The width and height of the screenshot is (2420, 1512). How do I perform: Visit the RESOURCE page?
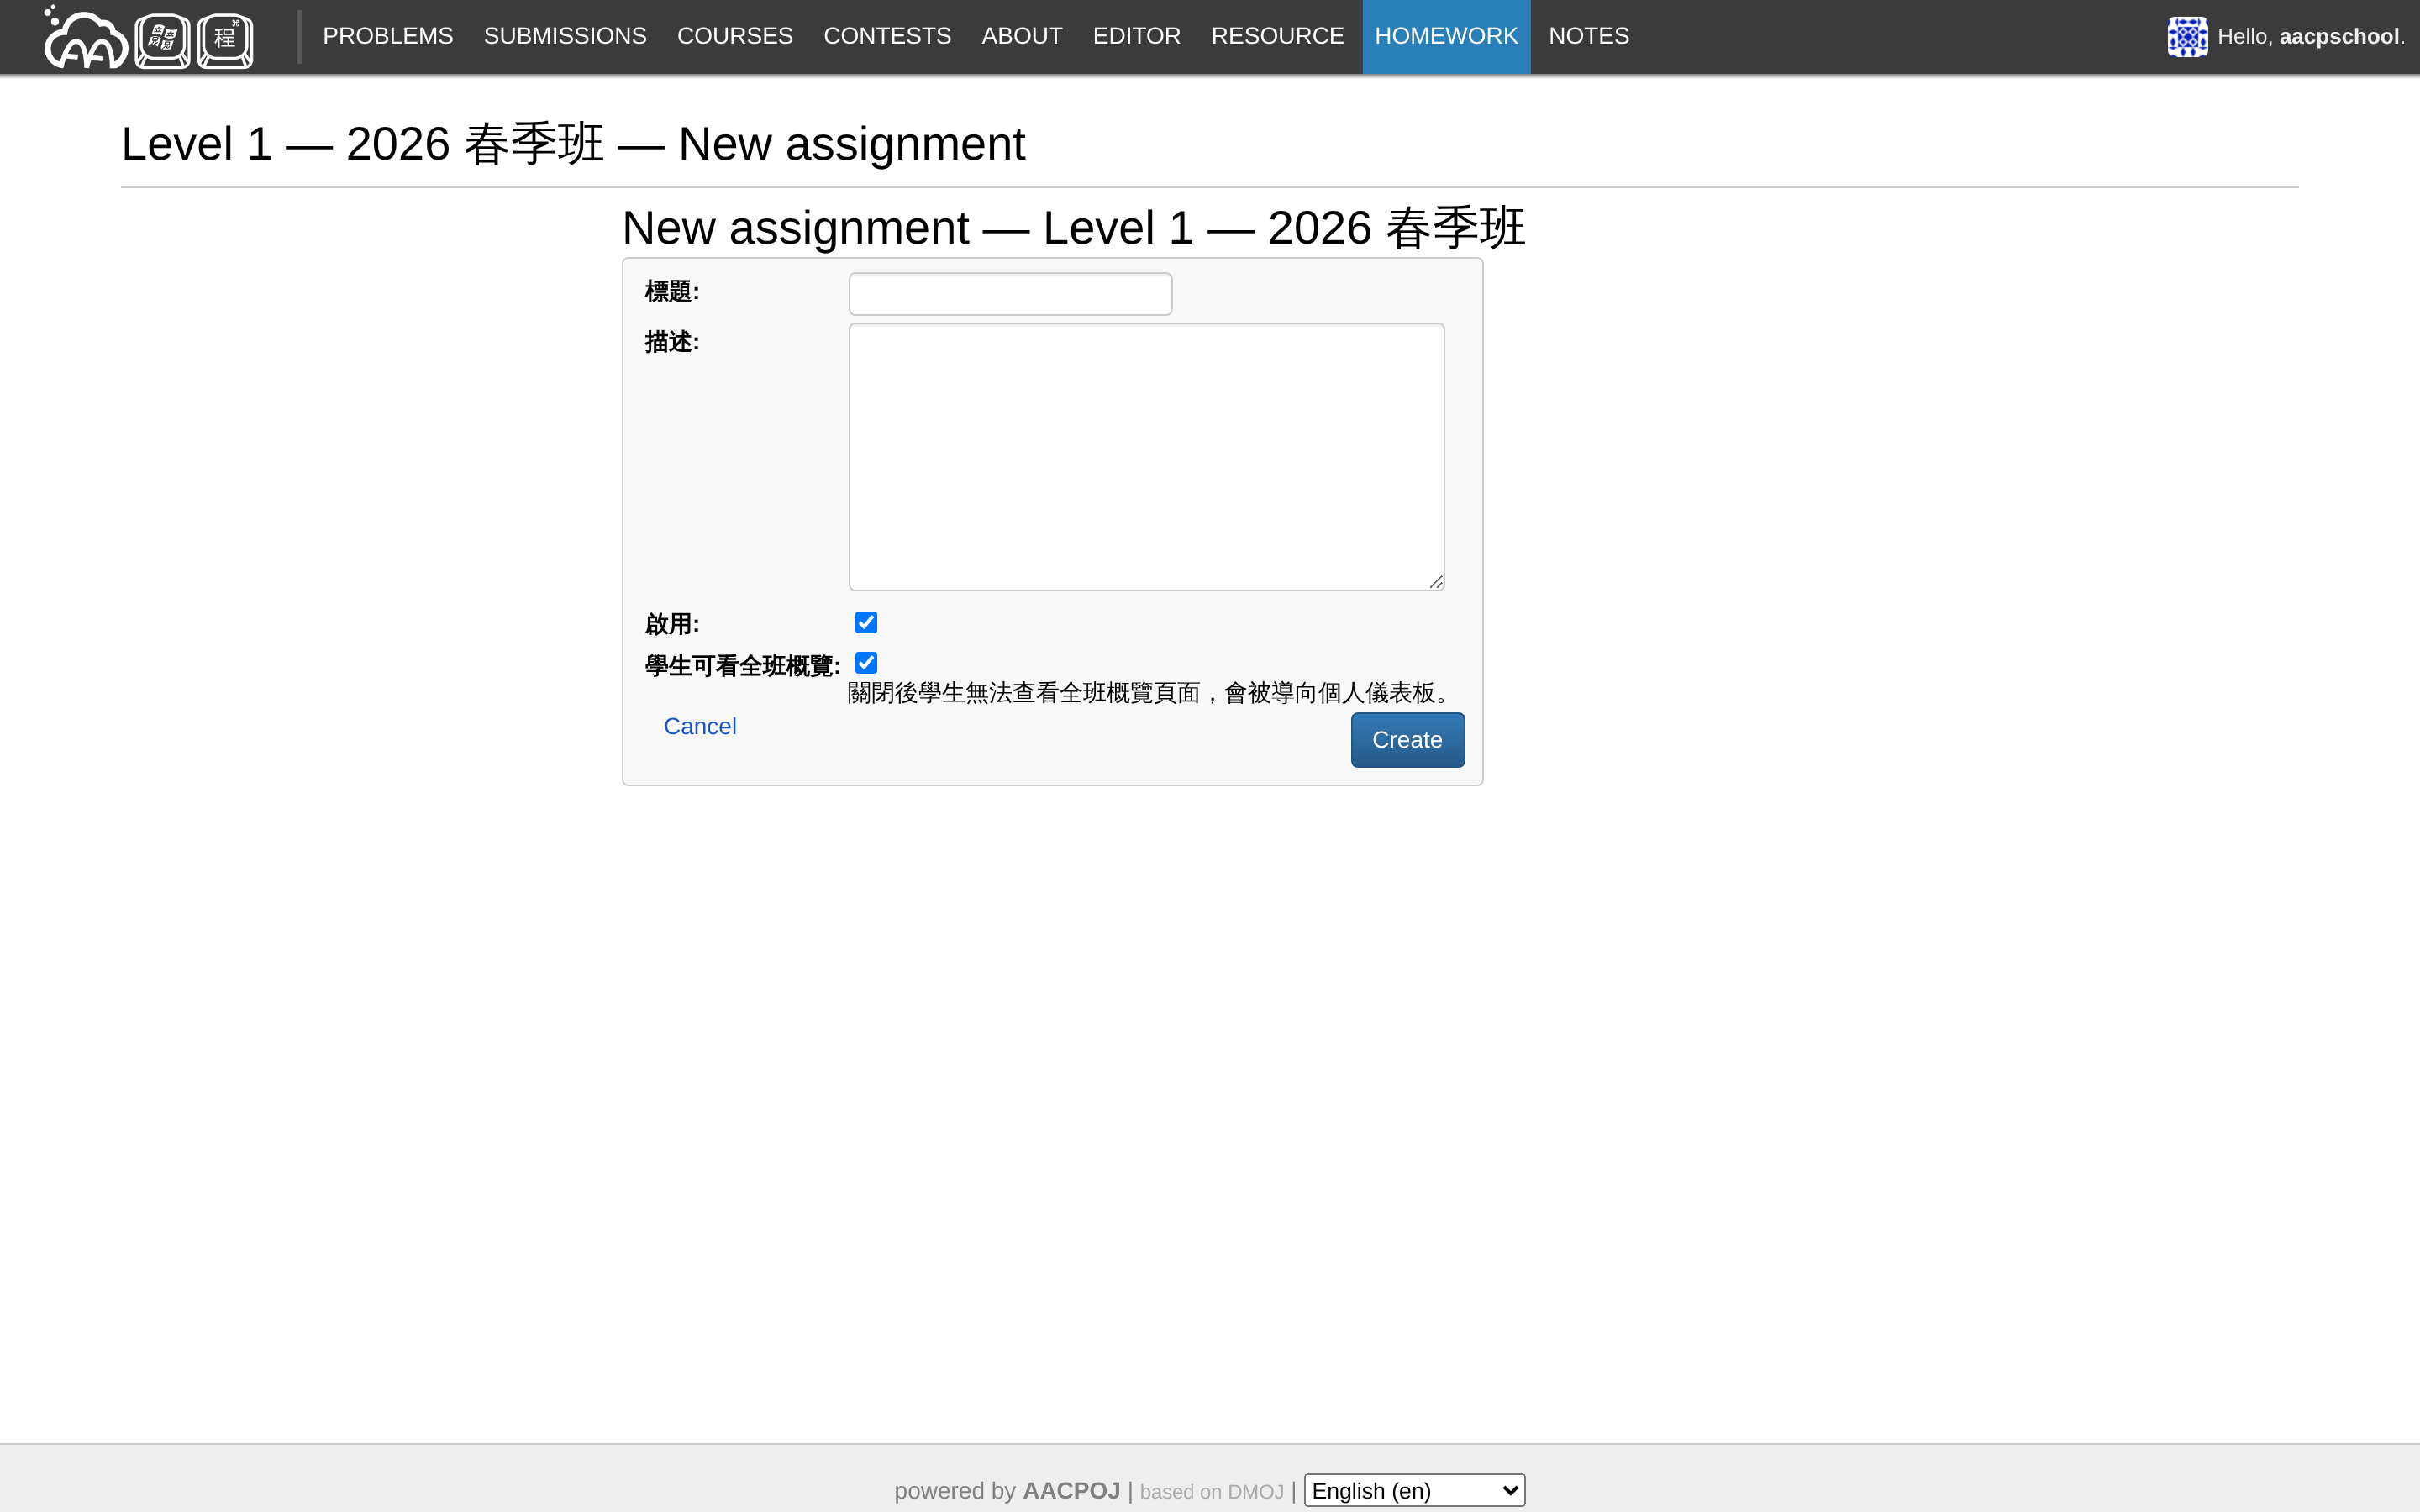1278,36
